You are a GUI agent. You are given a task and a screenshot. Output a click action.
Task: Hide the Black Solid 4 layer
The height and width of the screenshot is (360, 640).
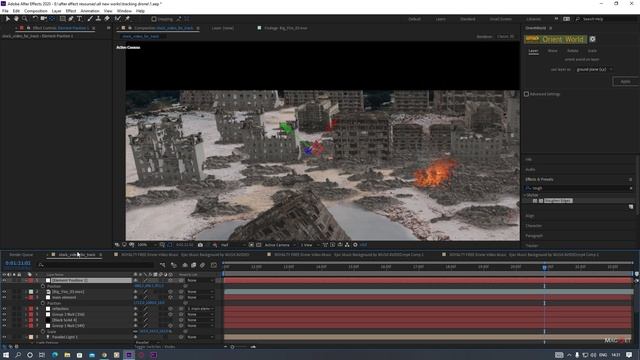click(x=4, y=320)
